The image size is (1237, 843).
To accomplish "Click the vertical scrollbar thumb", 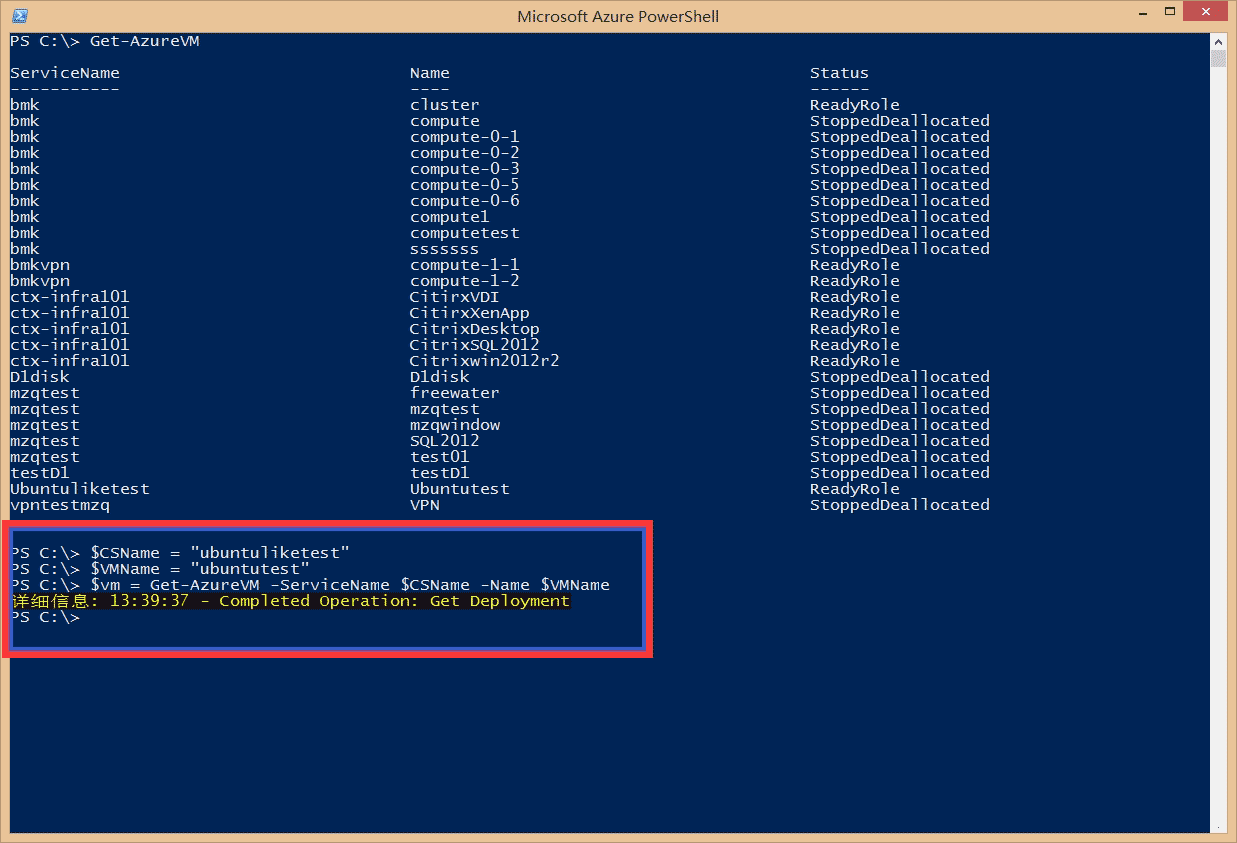I will click(x=1218, y=59).
